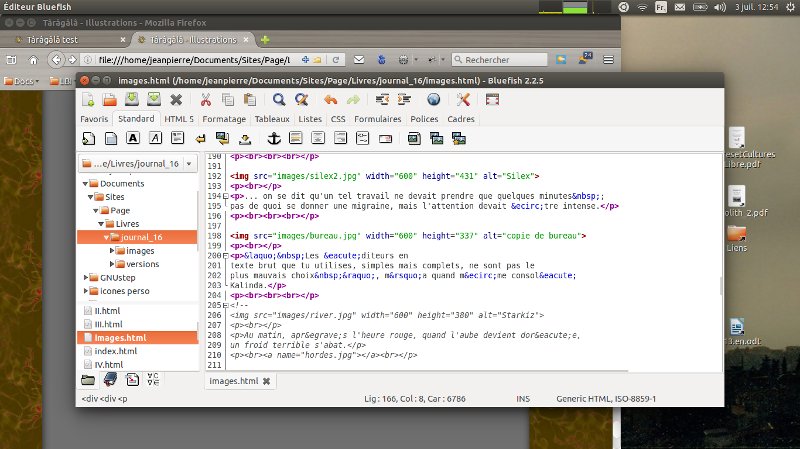Click the Quickstart icon in Standard toolbar

point(88,138)
